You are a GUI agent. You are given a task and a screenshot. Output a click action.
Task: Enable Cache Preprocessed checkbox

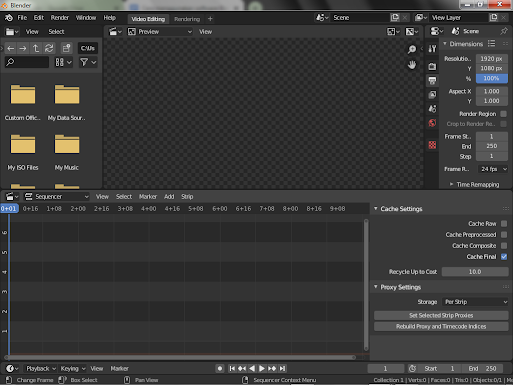(x=504, y=235)
